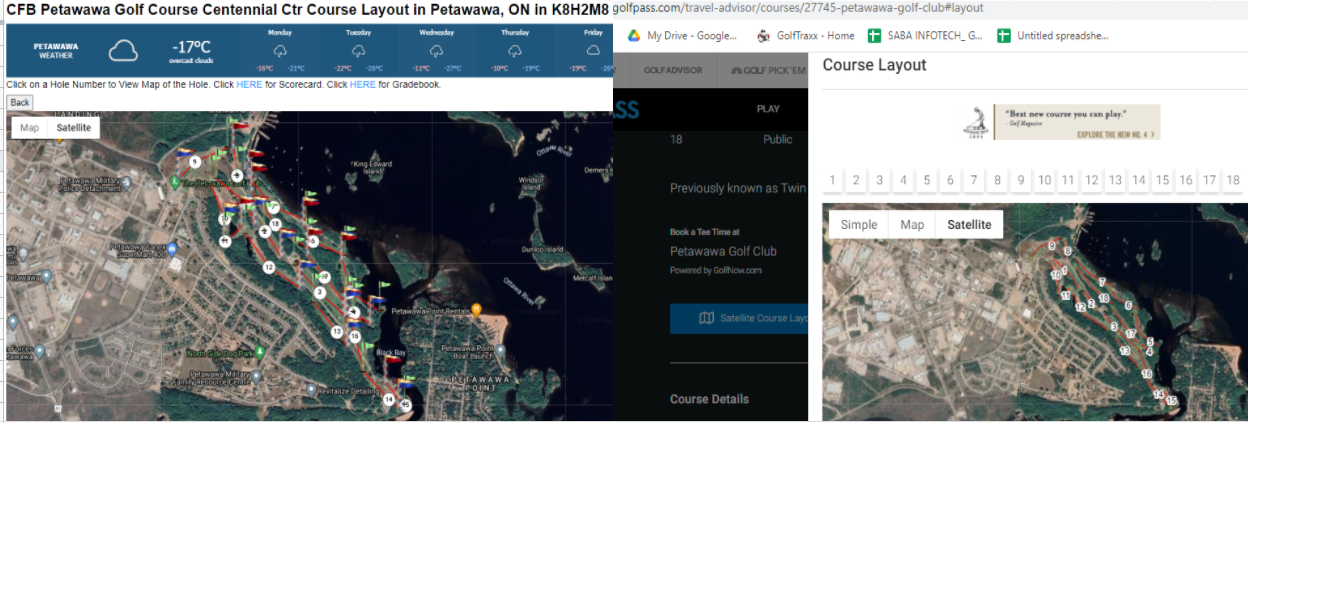Click the North Side Dog Park pin
Screen dimensions: 1338x594
pos(259,352)
